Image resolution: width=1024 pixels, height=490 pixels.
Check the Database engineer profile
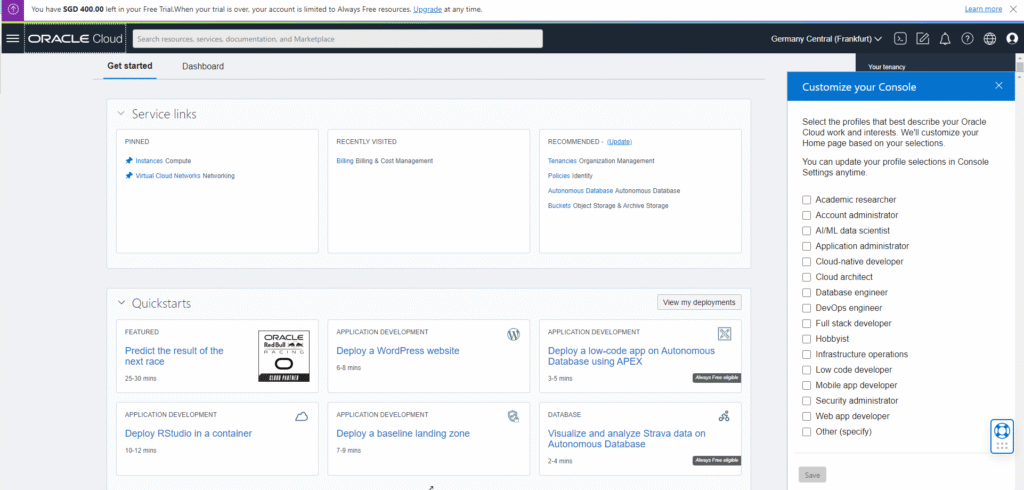[807, 293]
